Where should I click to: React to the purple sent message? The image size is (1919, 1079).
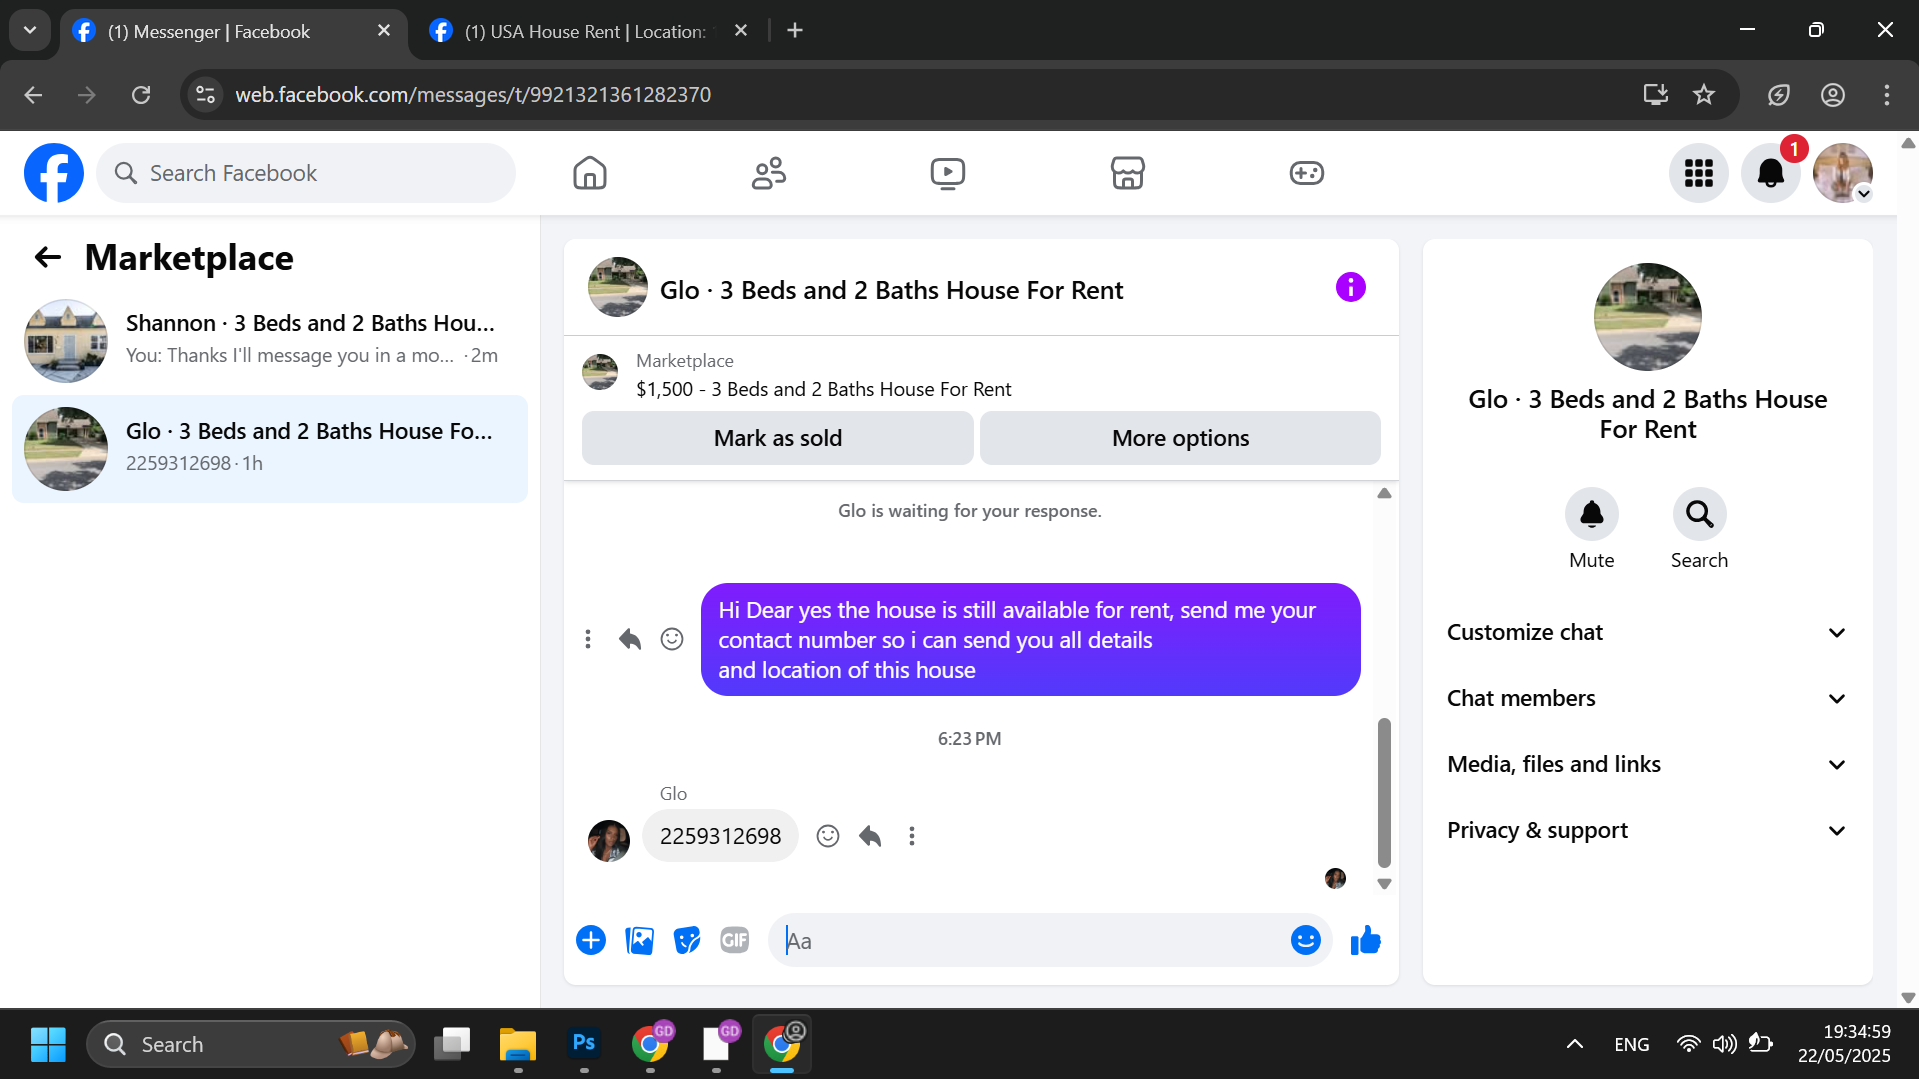(672, 639)
